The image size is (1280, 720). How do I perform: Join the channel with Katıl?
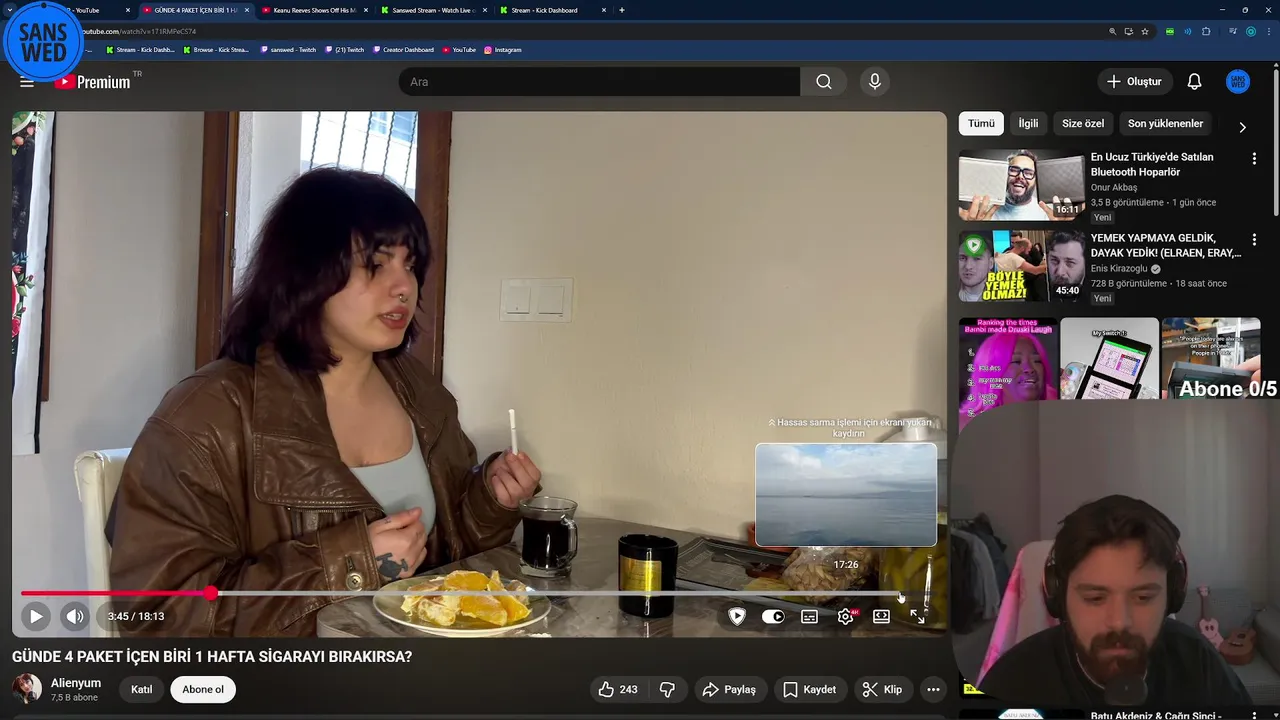click(142, 689)
